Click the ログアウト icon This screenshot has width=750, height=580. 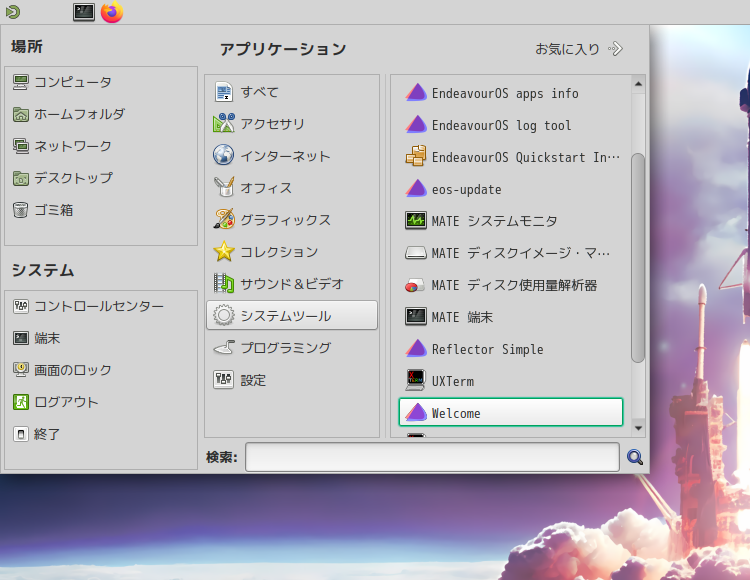click(21, 402)
